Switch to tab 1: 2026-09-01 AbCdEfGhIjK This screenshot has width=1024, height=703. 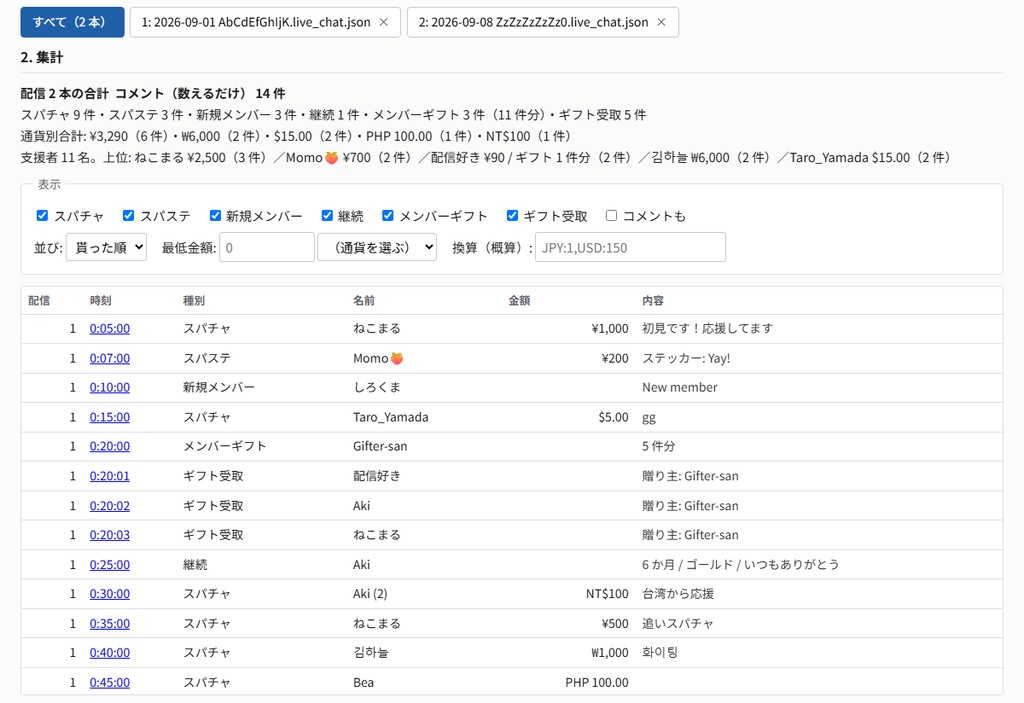(256, 22)
